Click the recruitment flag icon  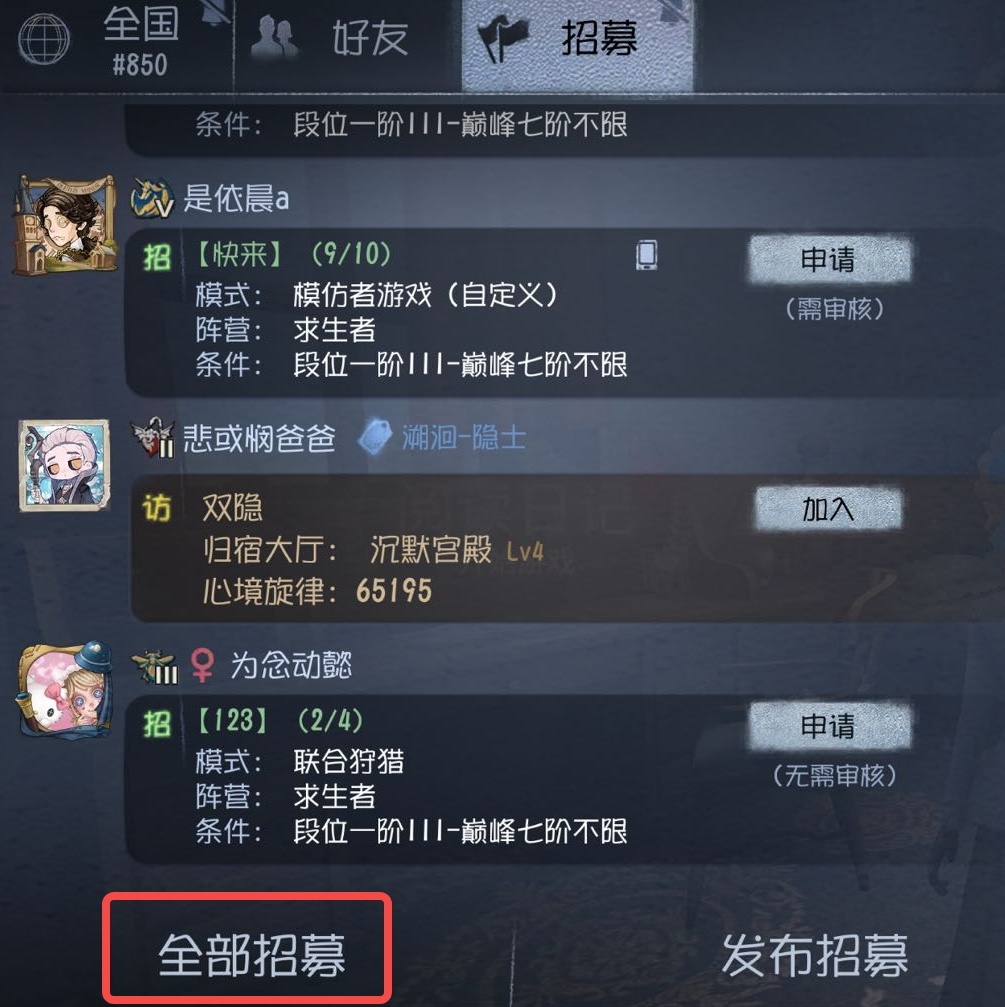click(504, 39)
